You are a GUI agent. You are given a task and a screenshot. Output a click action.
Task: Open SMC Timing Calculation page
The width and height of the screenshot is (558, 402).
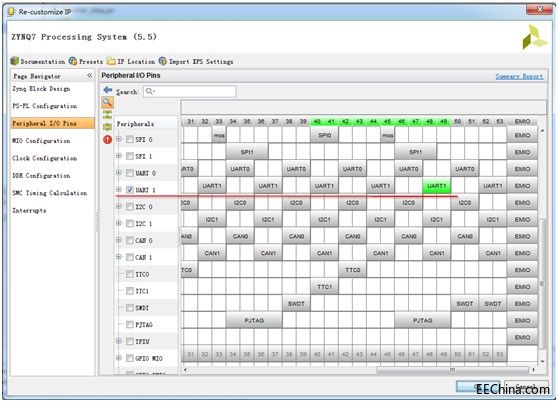(49, 193)
